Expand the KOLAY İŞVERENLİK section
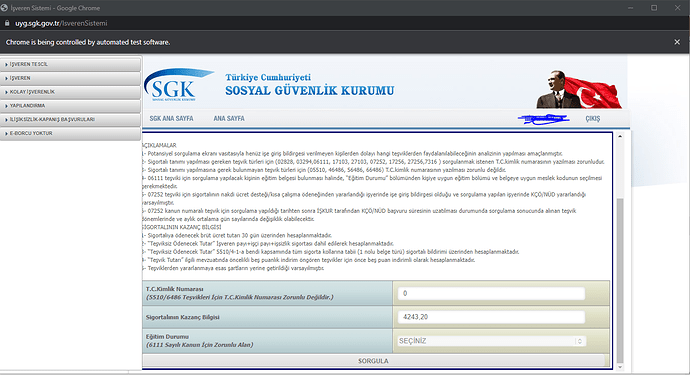 tap(70, 92)
